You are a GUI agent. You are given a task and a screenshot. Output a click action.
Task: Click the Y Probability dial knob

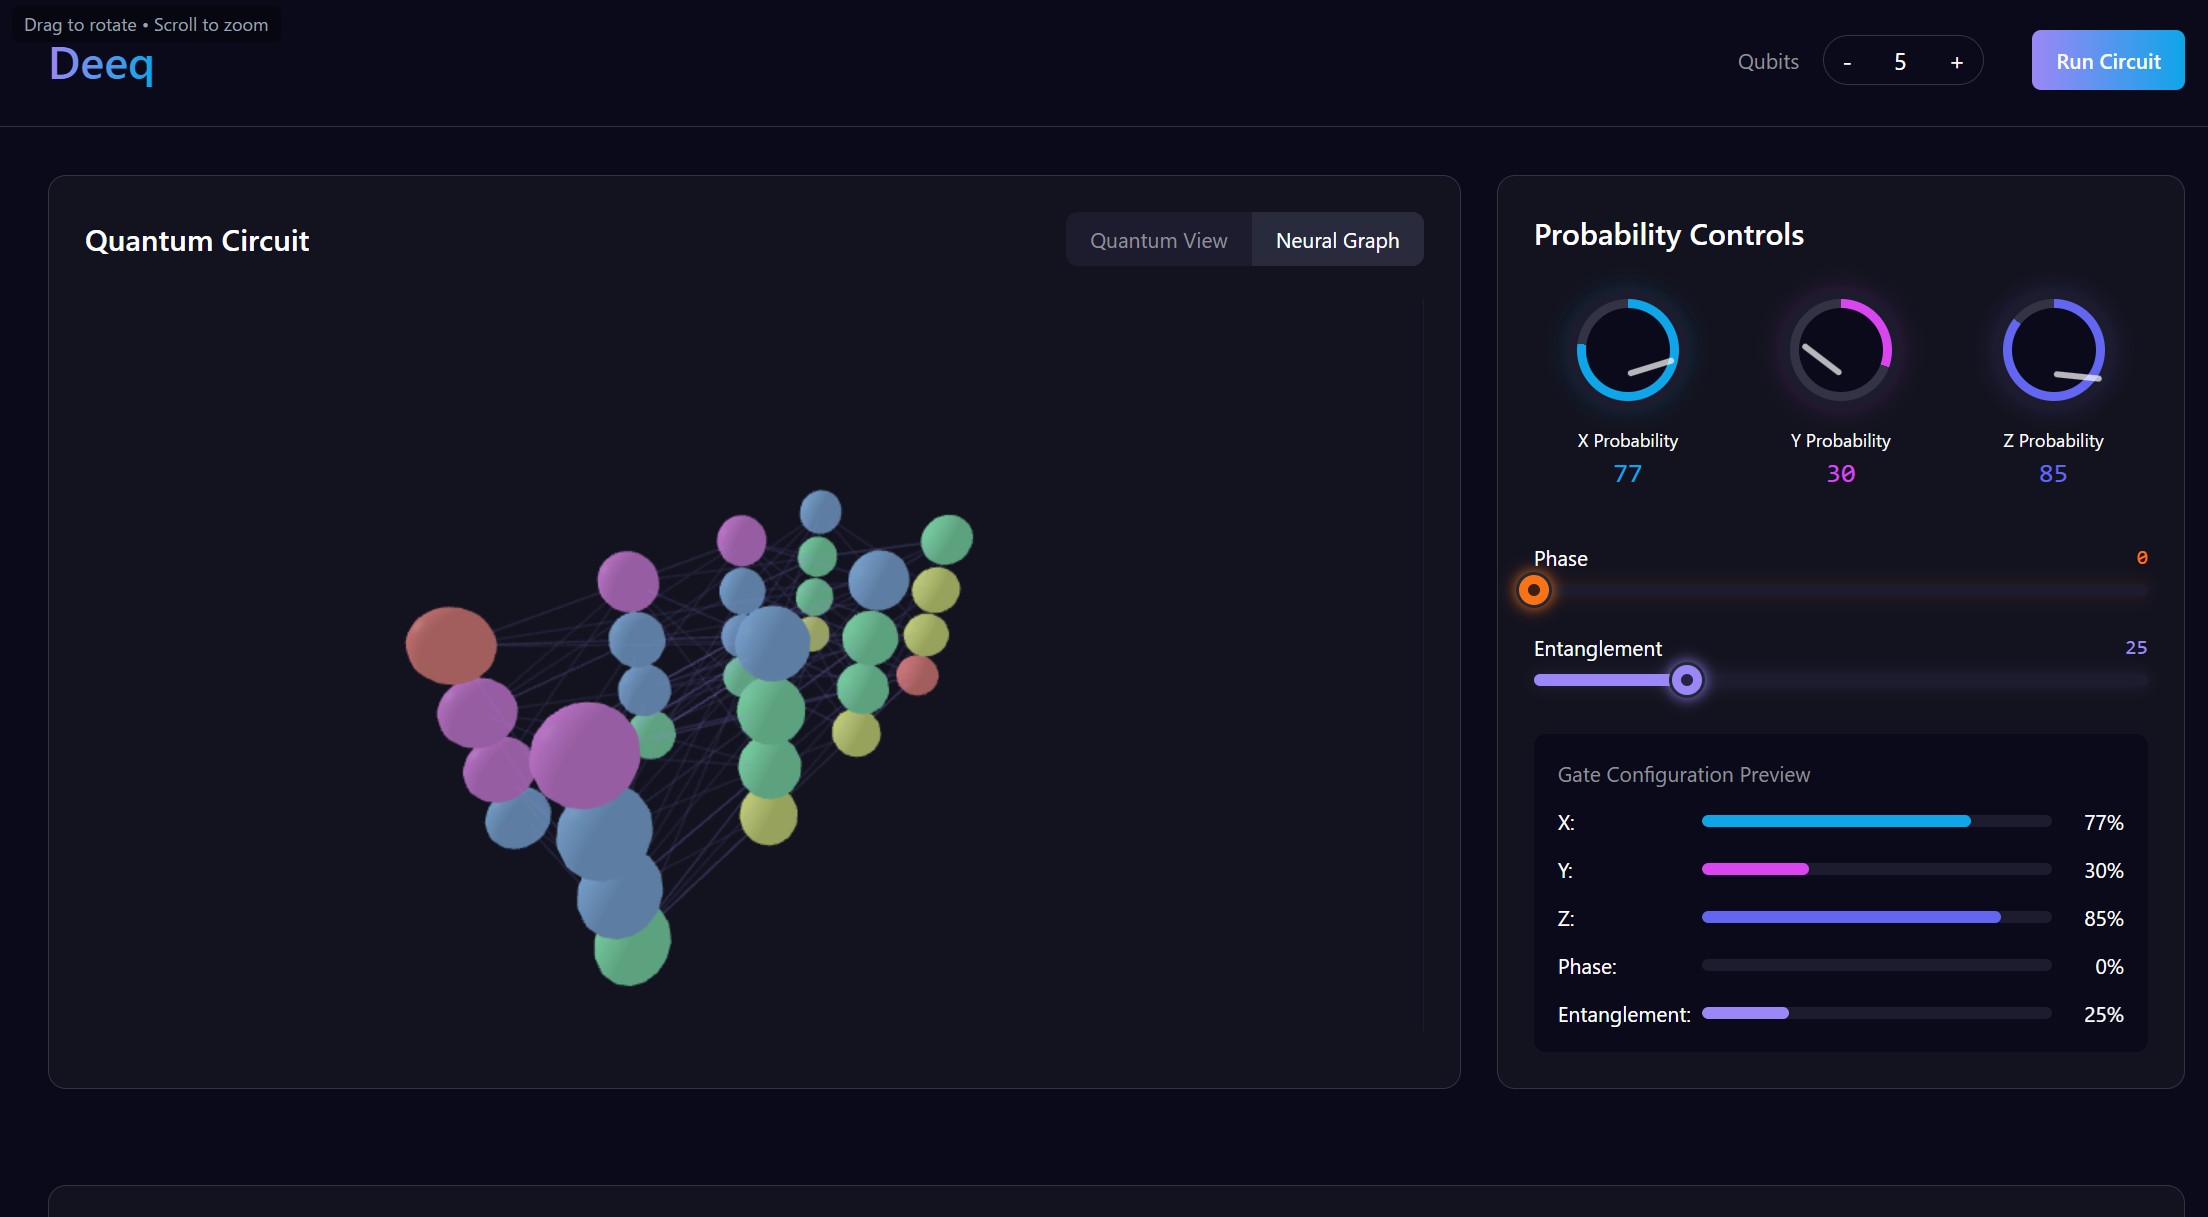(x=1840, y=350)
